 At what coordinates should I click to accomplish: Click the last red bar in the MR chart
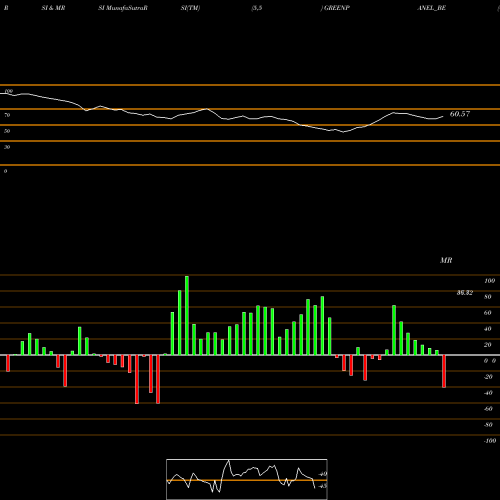click(444, 371)
